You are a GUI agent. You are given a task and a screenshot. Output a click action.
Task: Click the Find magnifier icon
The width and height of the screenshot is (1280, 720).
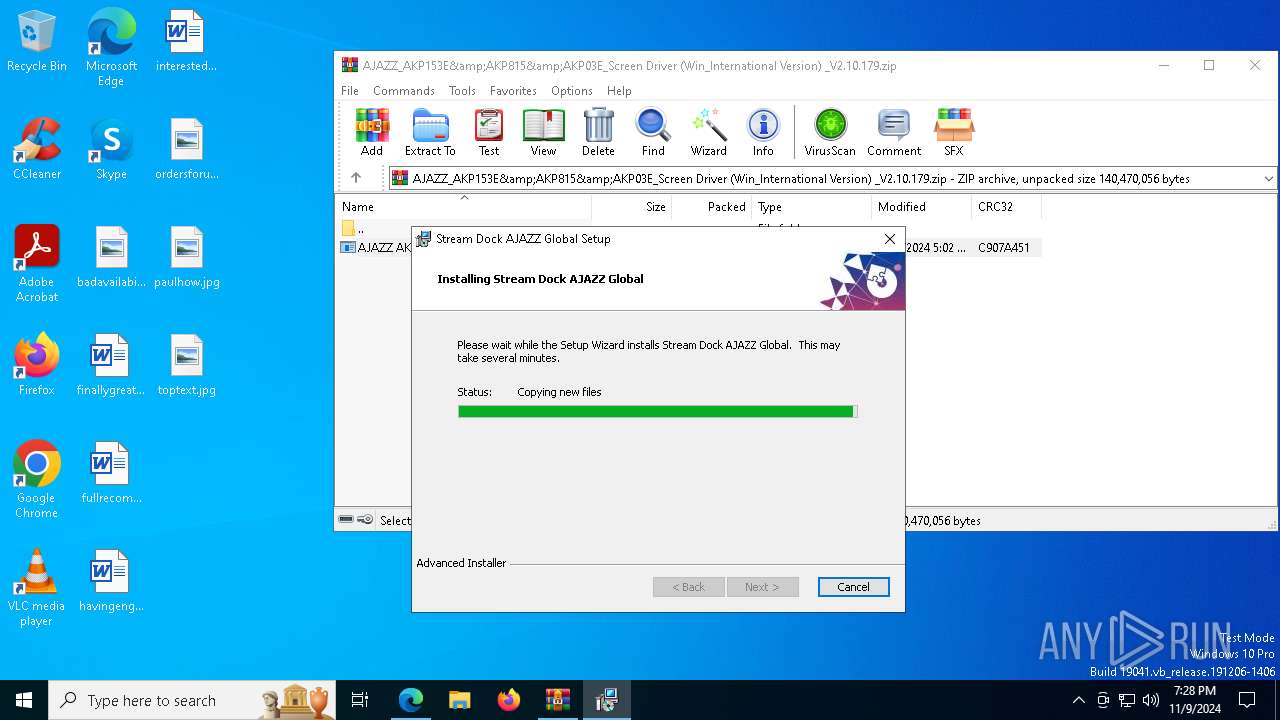click(653, 133)
